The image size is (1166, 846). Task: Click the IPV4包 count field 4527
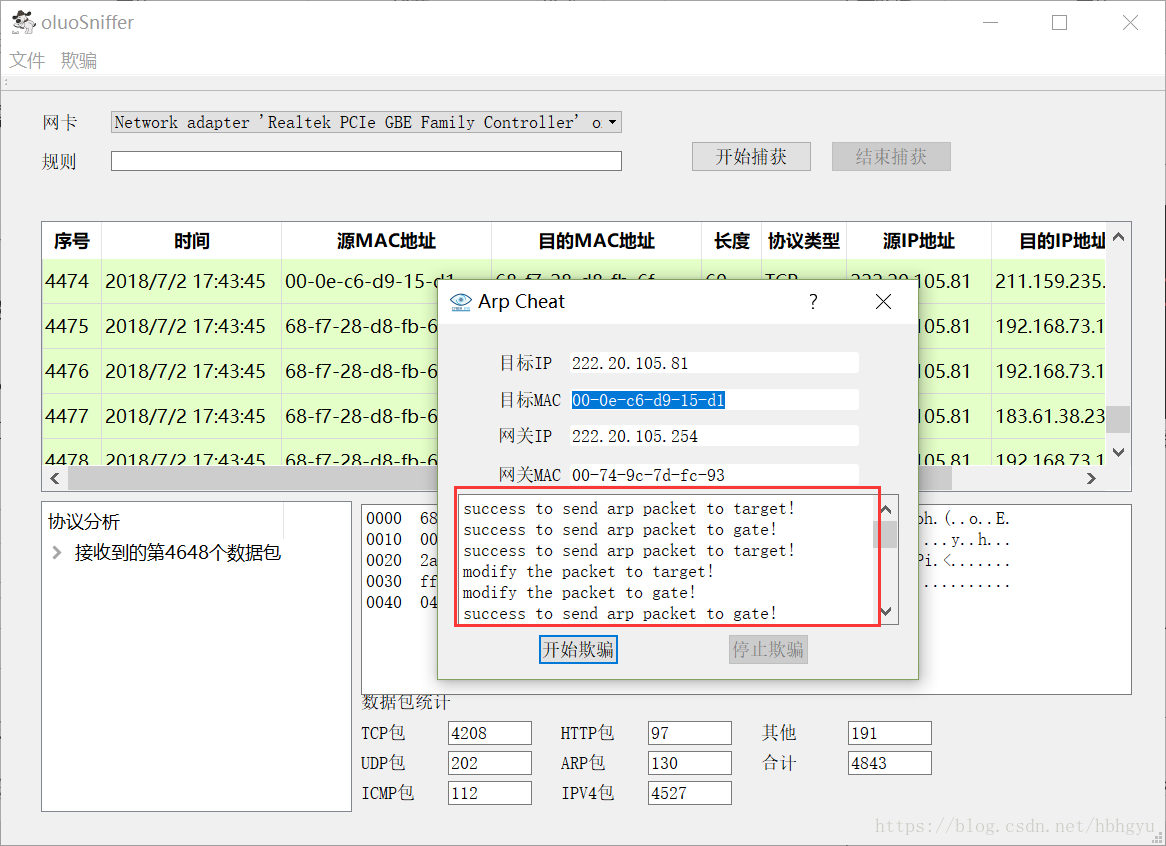click(689, 793)
